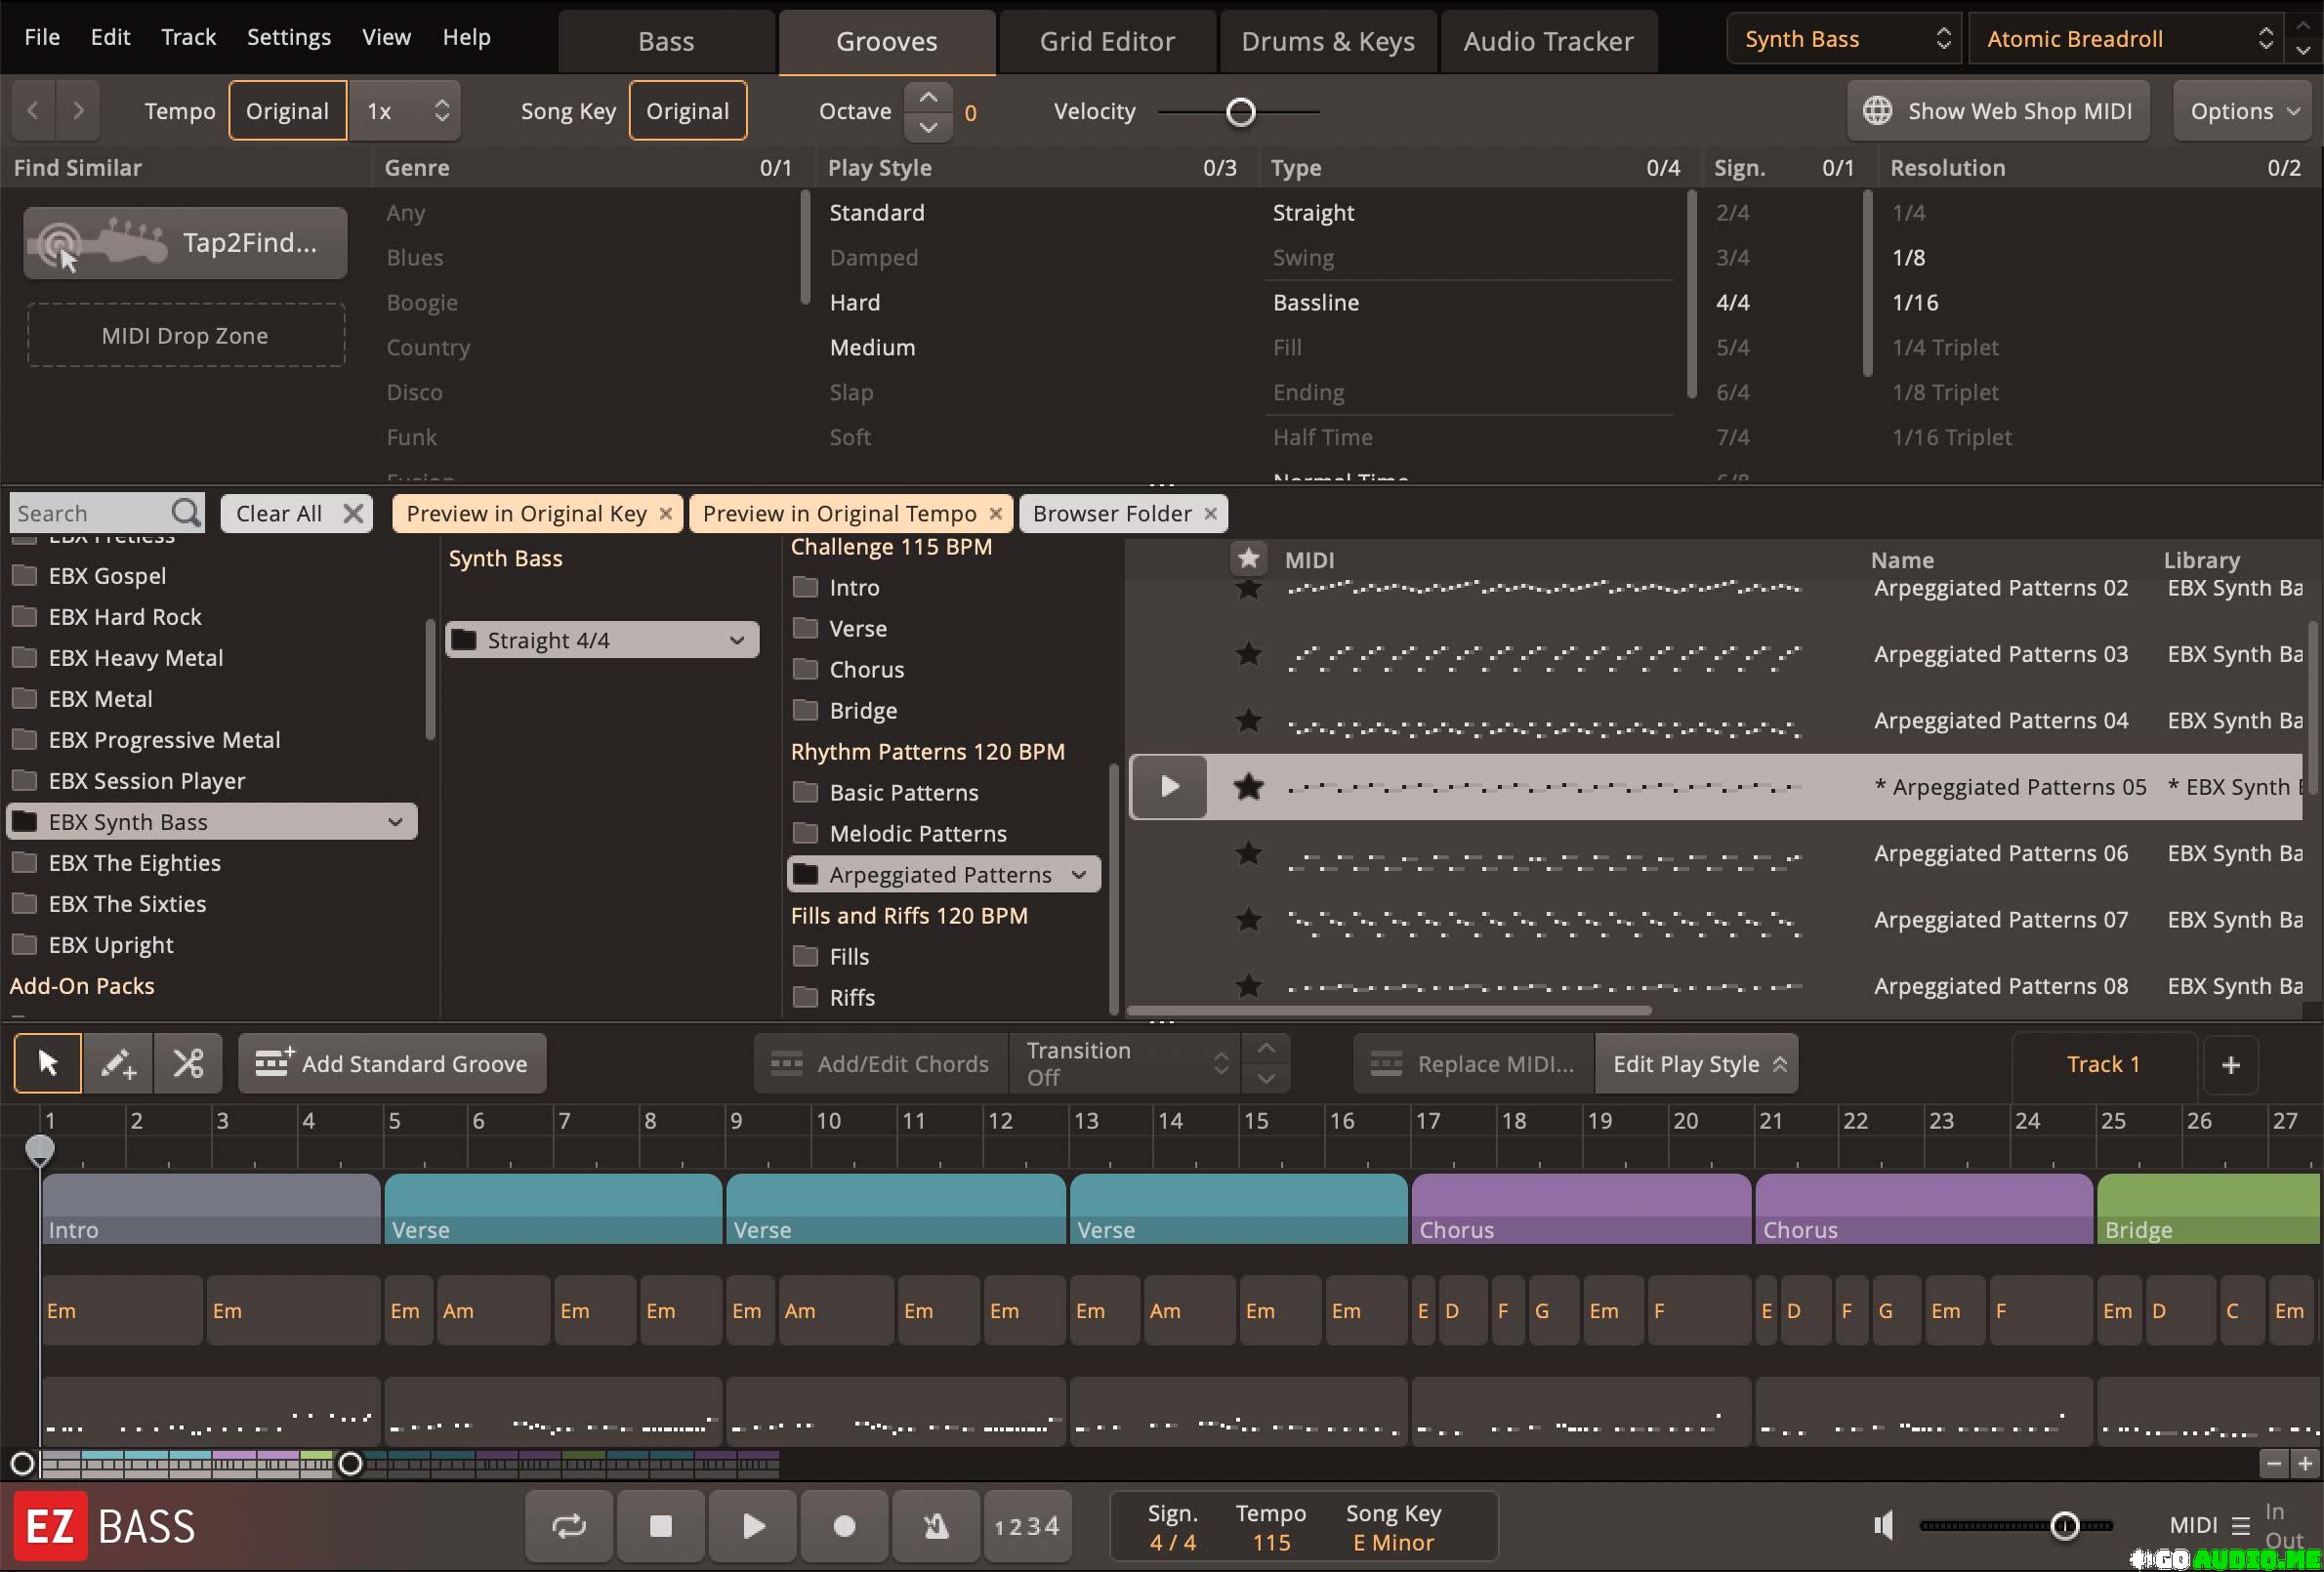Switch to the Audio Tracker tab

point(1548,41)
